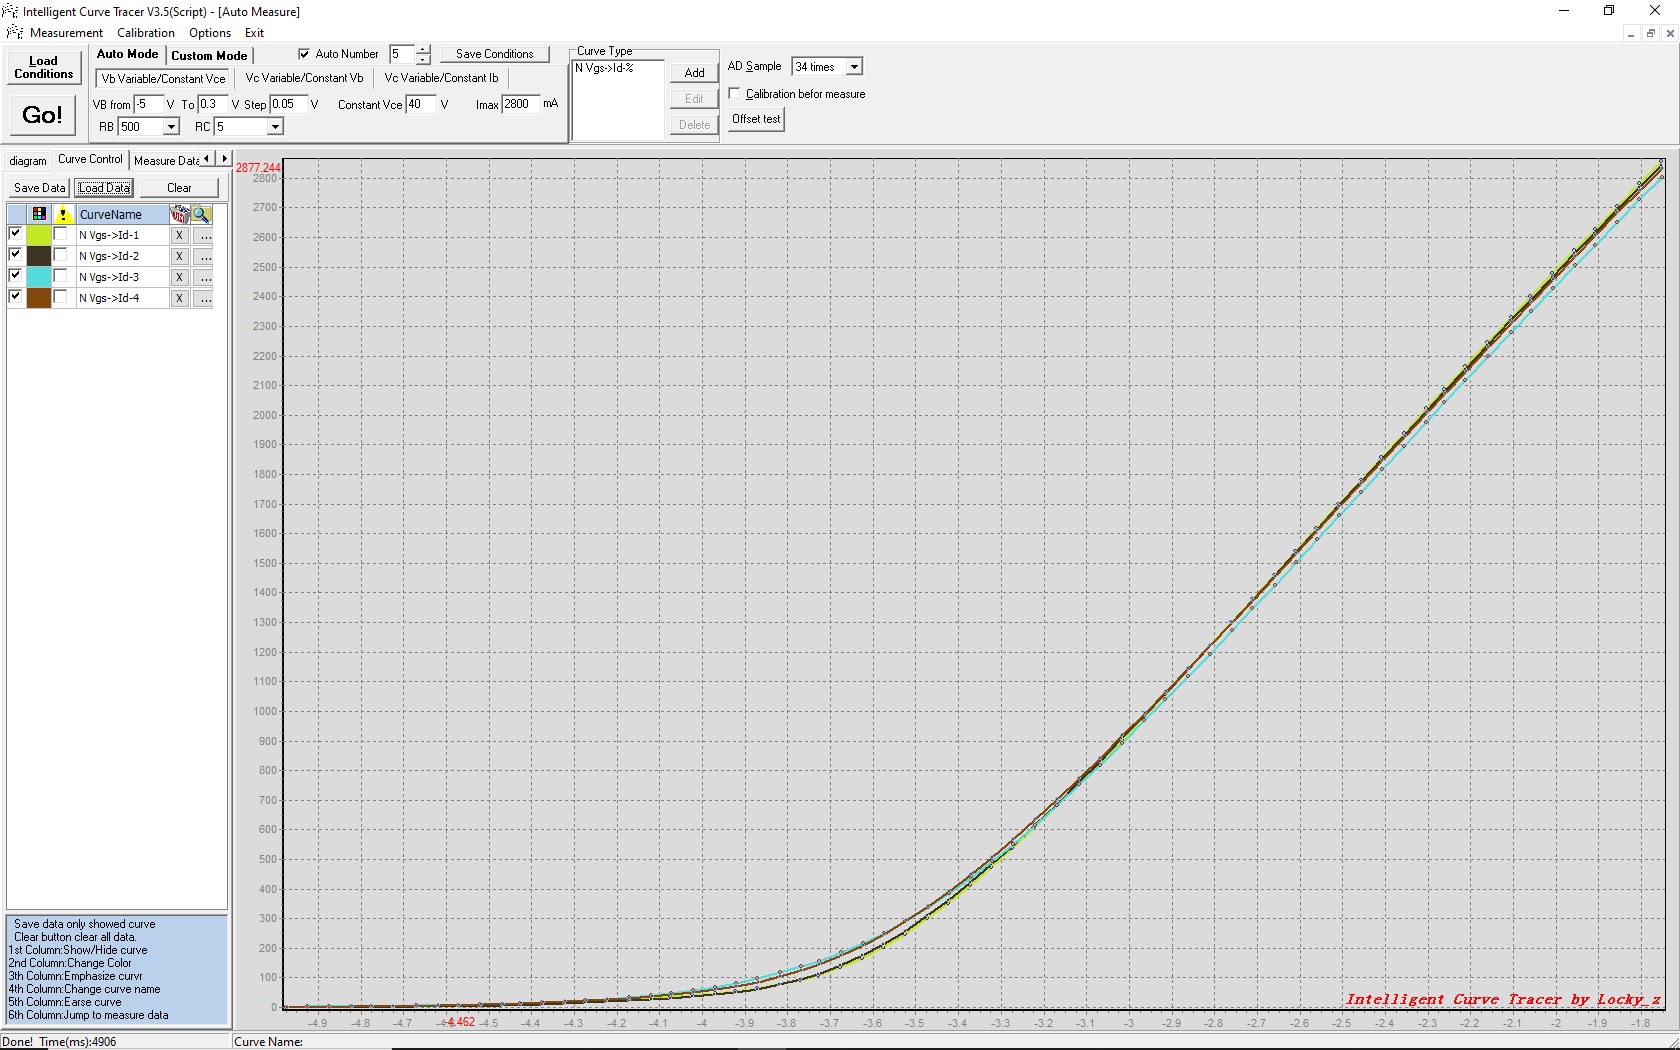Click the erase curve column header icon
Screen dimensions: 1680x1050
(180, 214)
